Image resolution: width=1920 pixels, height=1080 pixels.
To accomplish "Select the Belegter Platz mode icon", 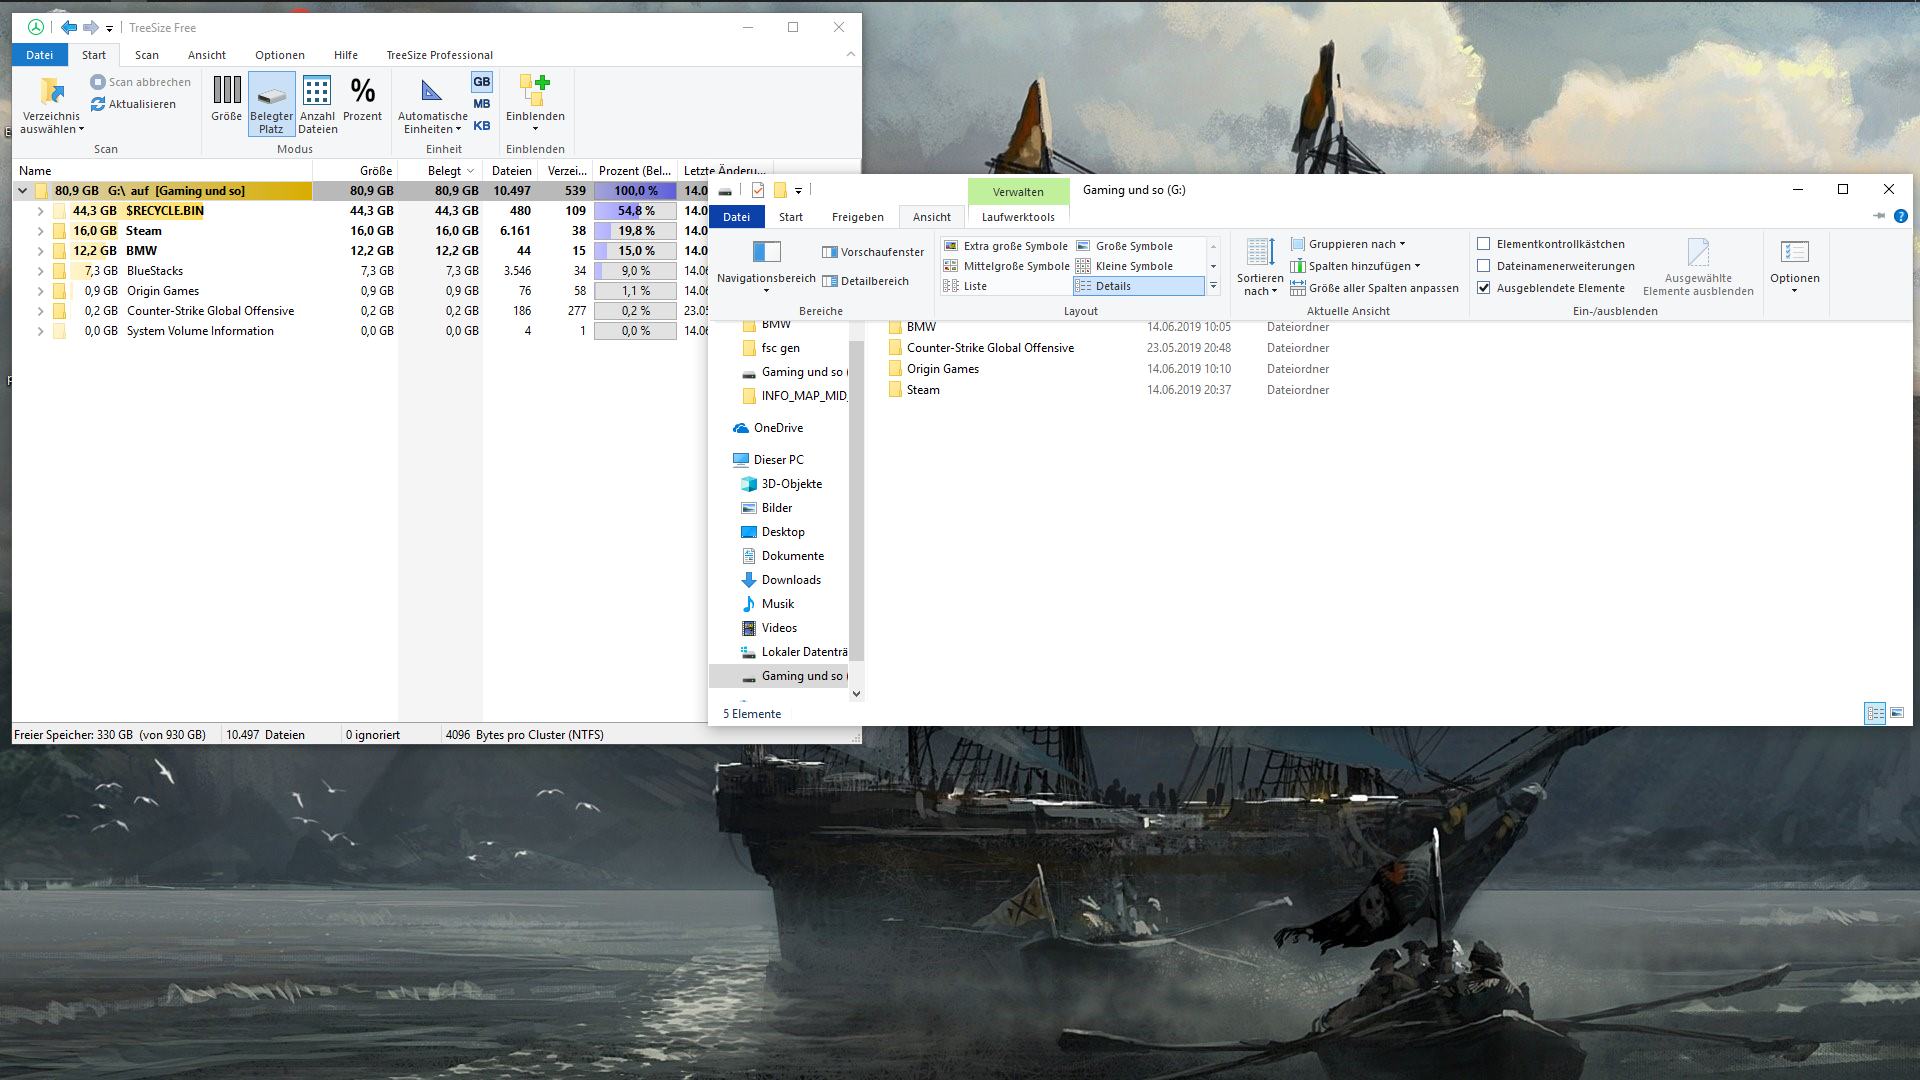I will click(x=271, y=95).
